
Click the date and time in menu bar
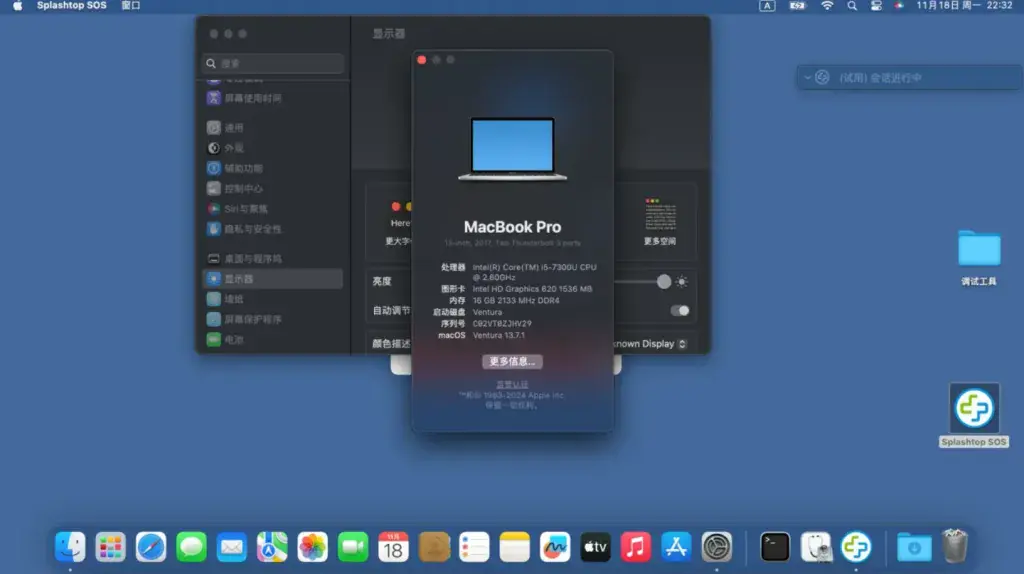point(964,6)
